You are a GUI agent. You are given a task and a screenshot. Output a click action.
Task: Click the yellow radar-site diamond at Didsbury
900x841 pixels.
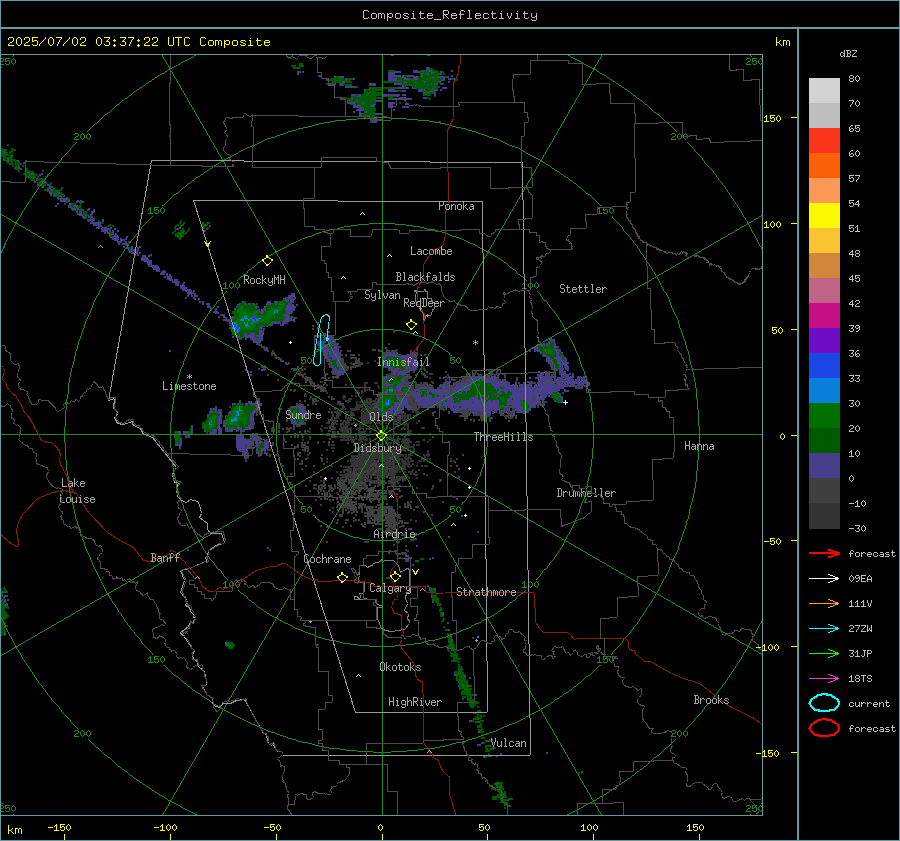click(381, 436)
